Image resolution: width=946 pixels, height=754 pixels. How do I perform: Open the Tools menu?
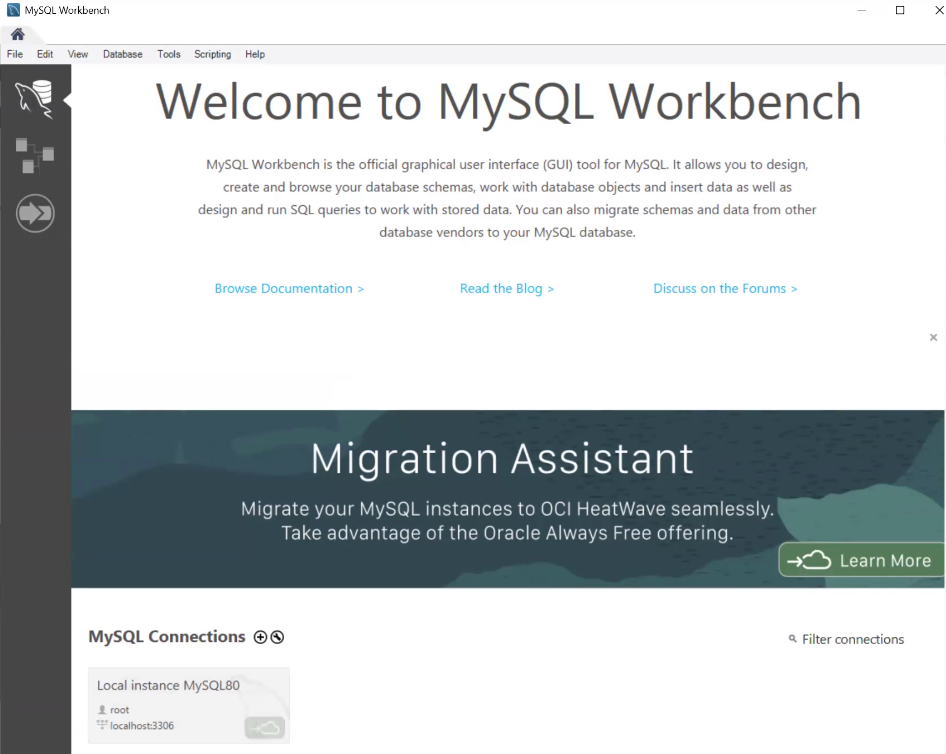click(169, 54)
